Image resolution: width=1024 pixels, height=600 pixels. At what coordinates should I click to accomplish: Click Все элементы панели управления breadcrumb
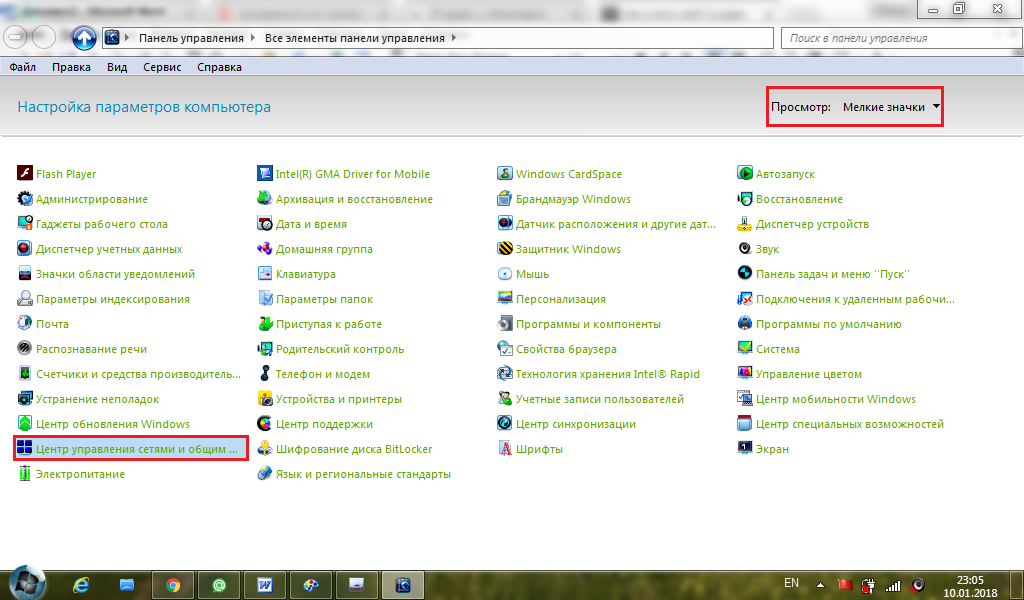click(x=355, y=38)
